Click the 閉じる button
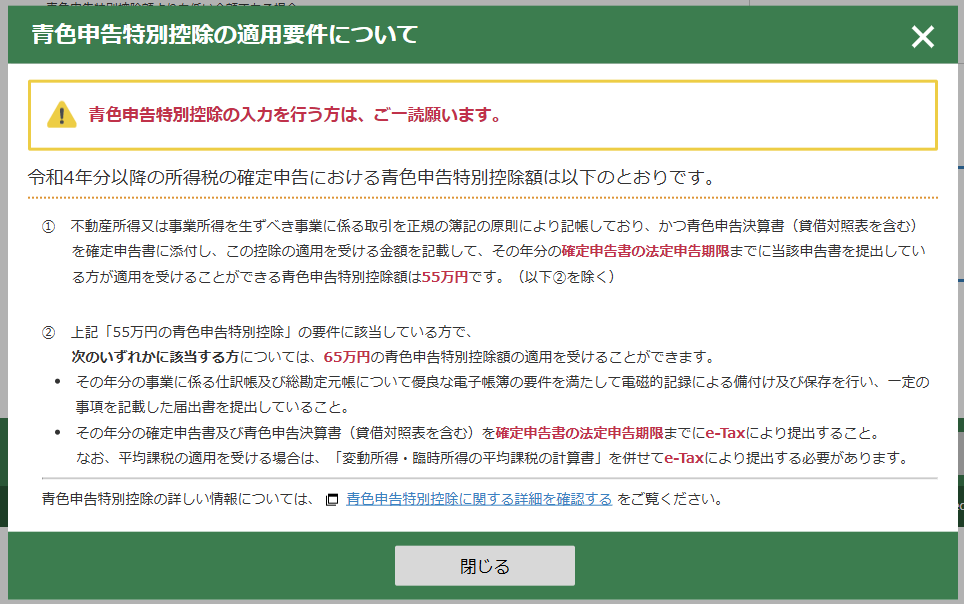The height and width of the screenshot is (604, 964). tap(484, 566)
